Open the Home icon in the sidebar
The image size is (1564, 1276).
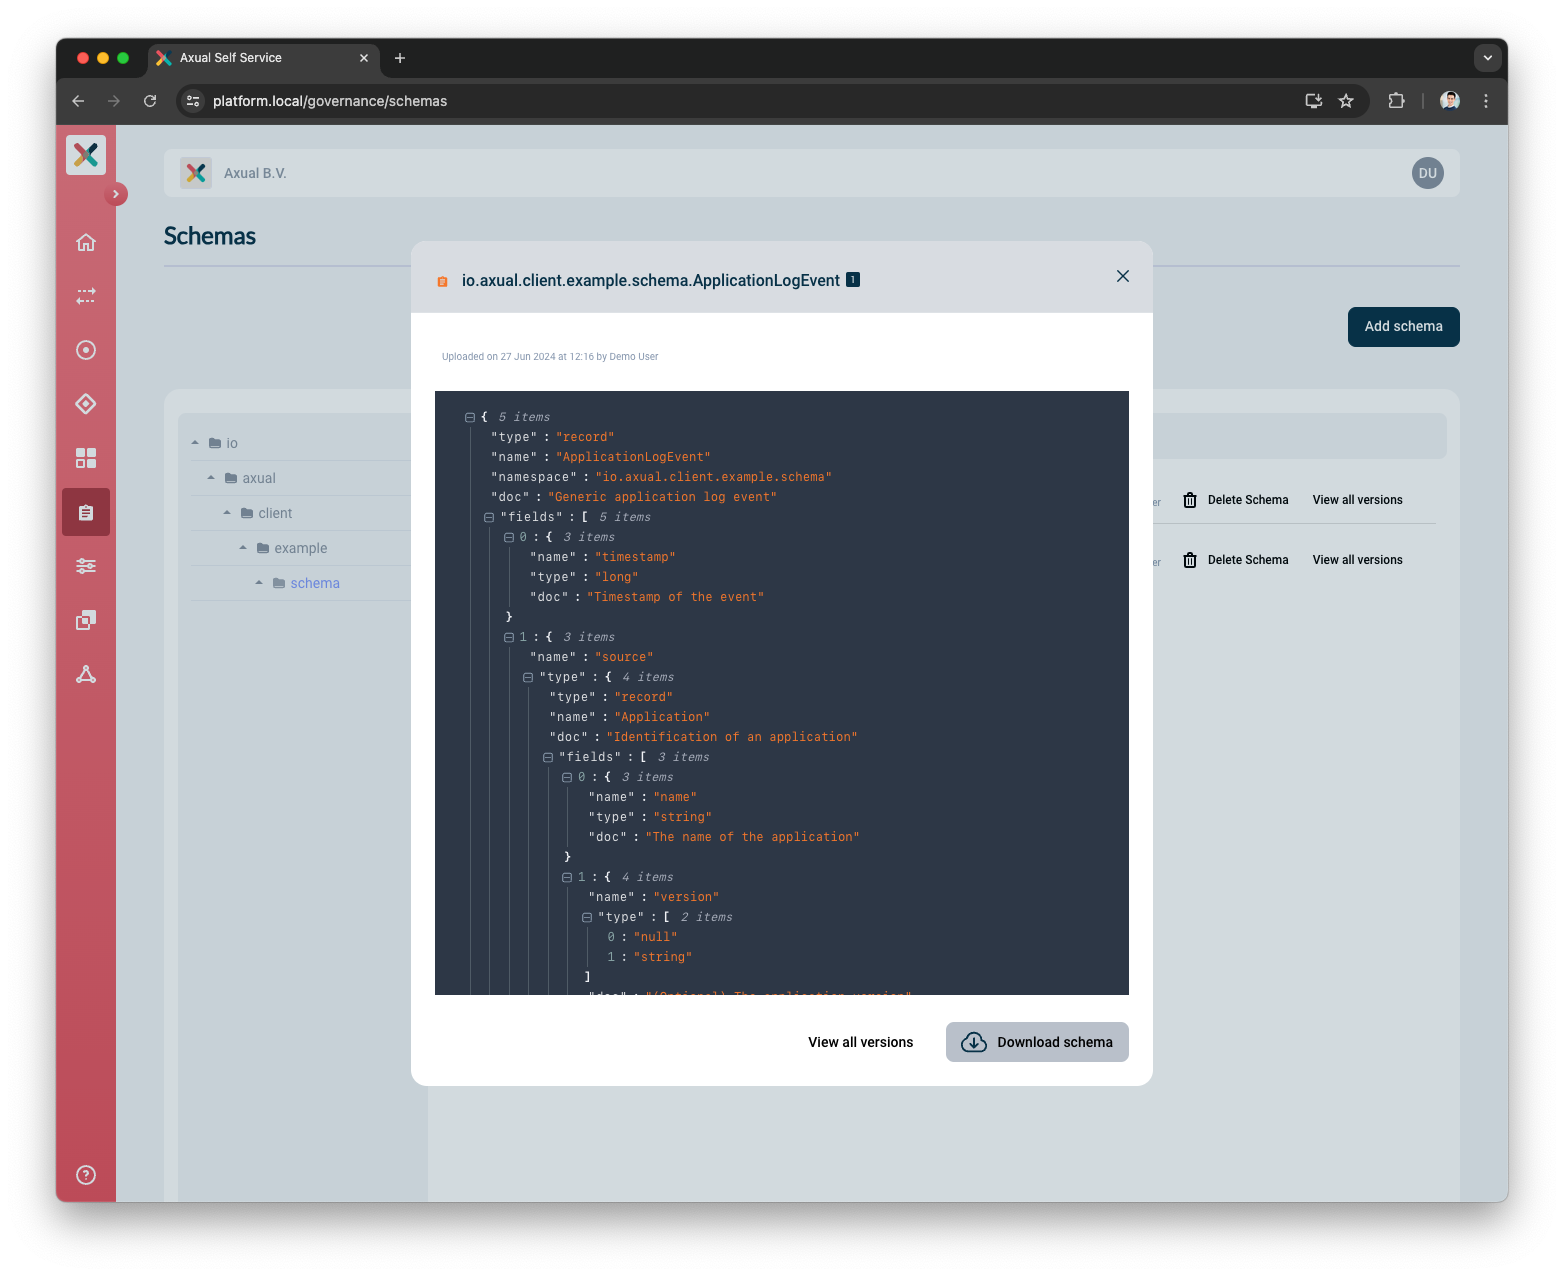click(x=86, y=242)
